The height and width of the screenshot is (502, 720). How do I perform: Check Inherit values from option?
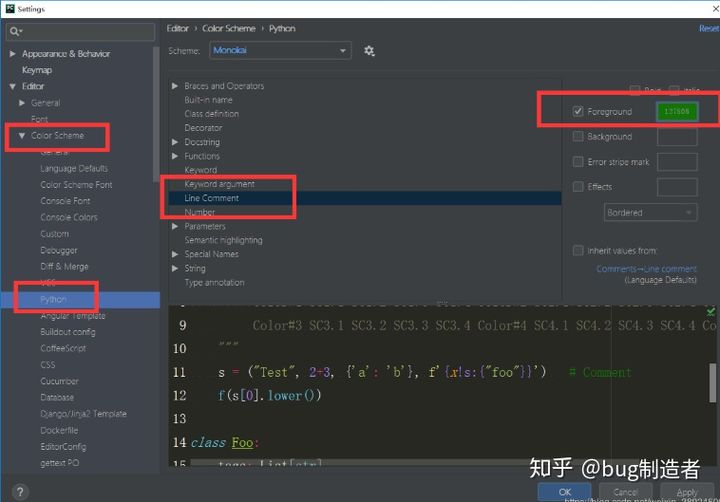point(578,250)
